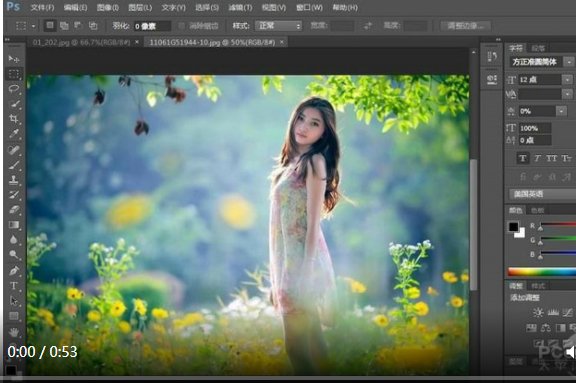The width and height of the screenshot is (576, 383).
Task: Pick a color from the spectrum ramp
Action: [x=542, y=272]
